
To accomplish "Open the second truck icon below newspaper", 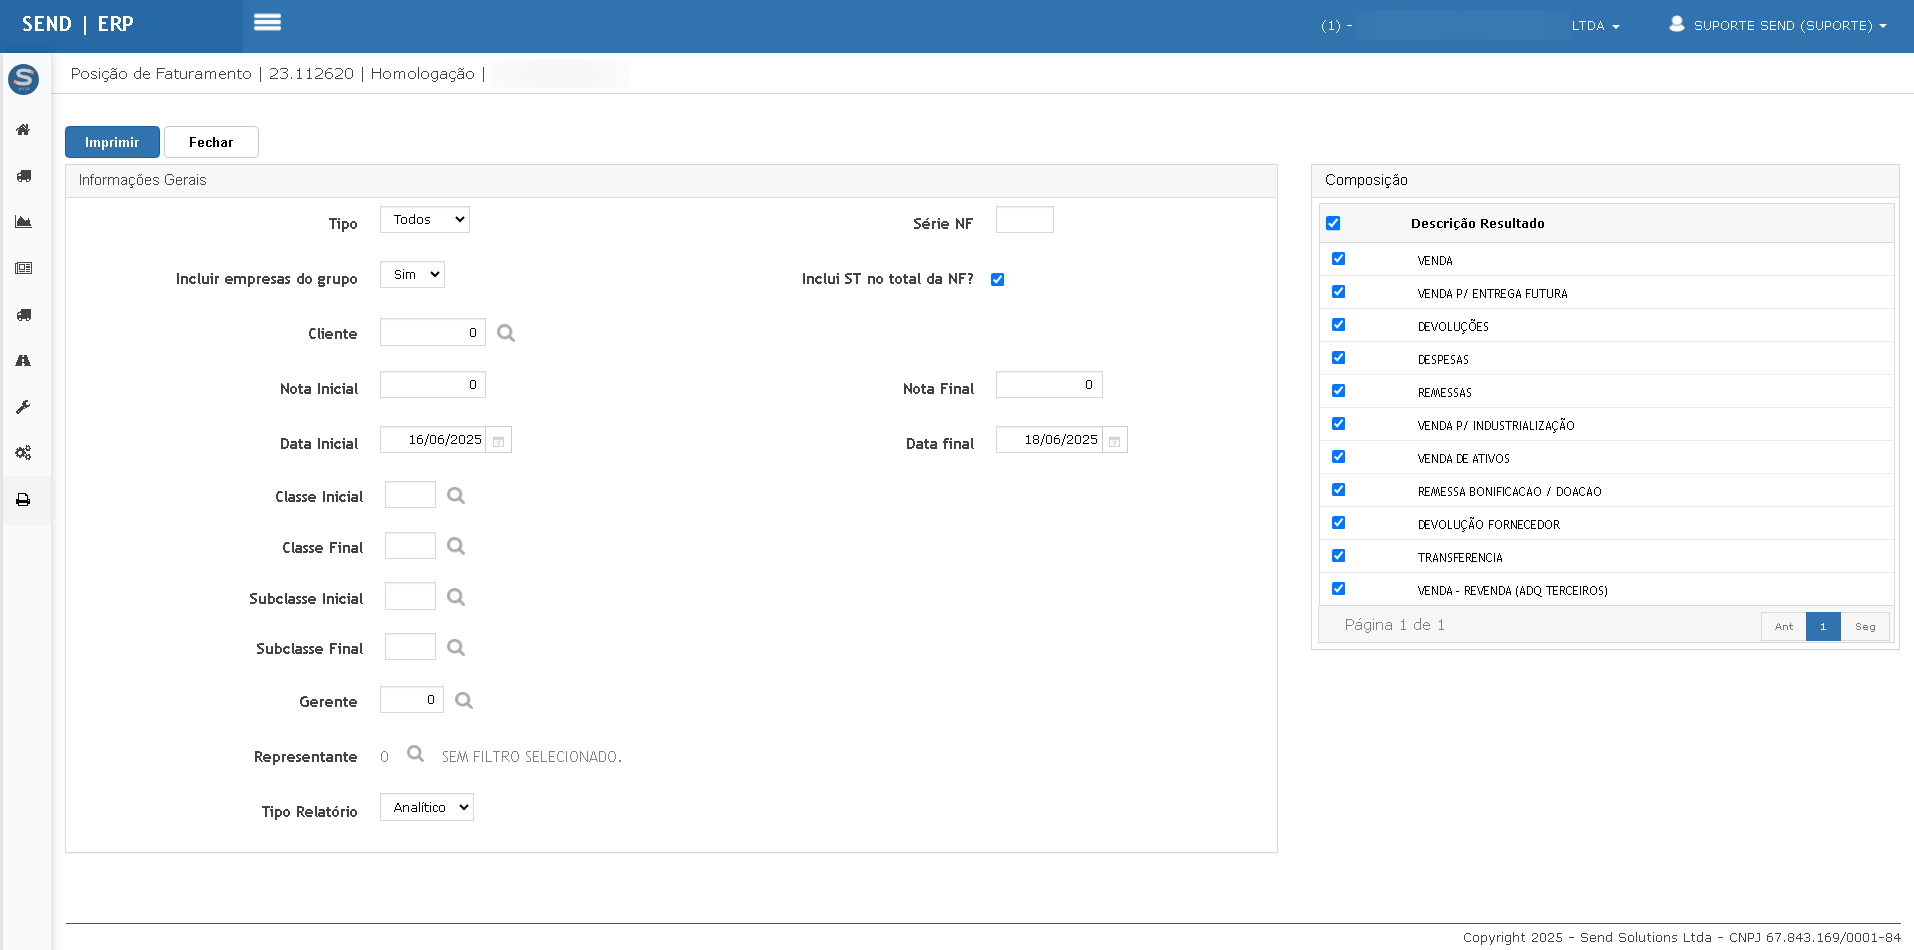I will pos(23,315).
